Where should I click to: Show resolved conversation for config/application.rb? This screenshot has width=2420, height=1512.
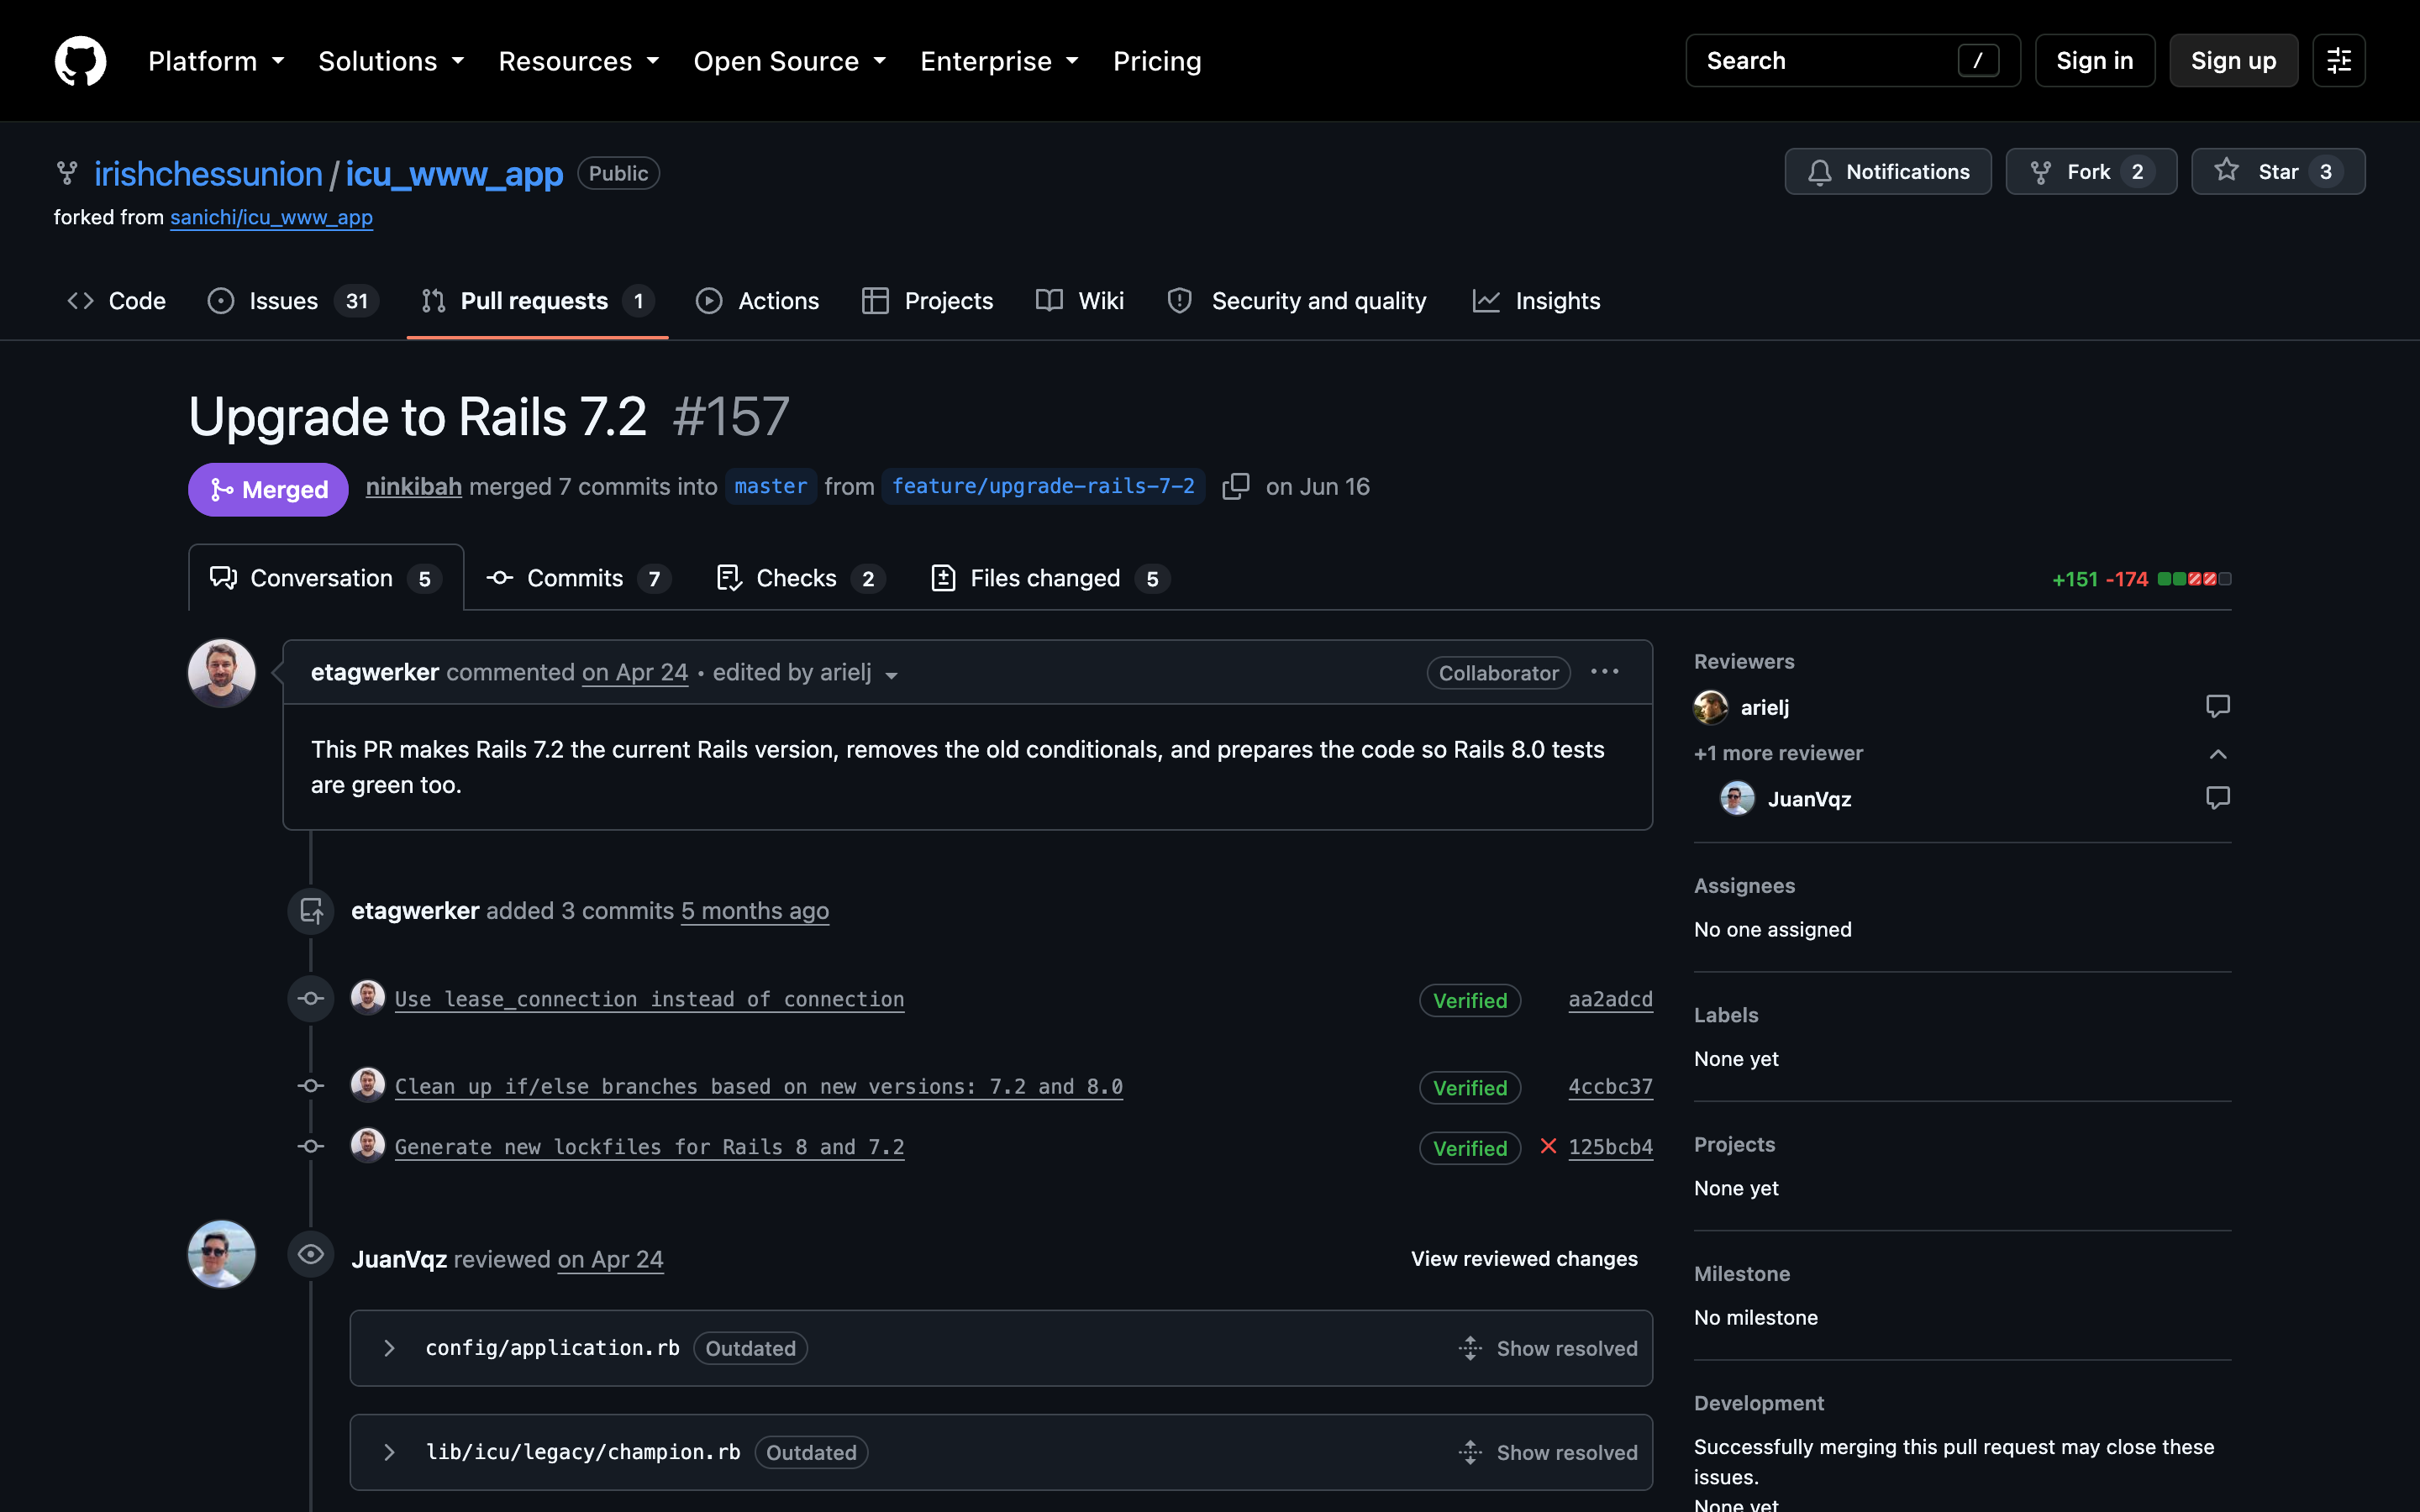pyautogui.click(x=1548, y=1348)
